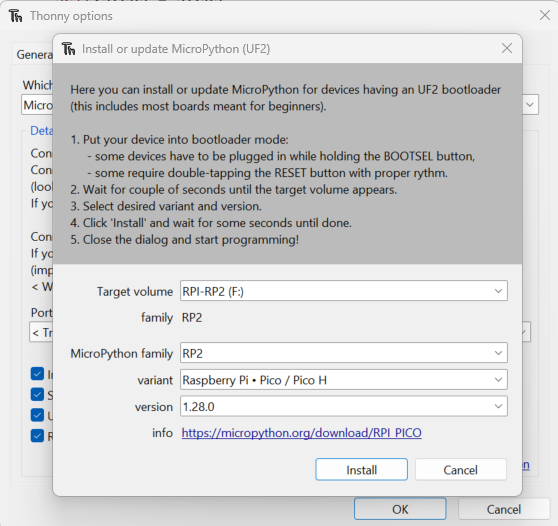Click the Install button

[362, 470]
